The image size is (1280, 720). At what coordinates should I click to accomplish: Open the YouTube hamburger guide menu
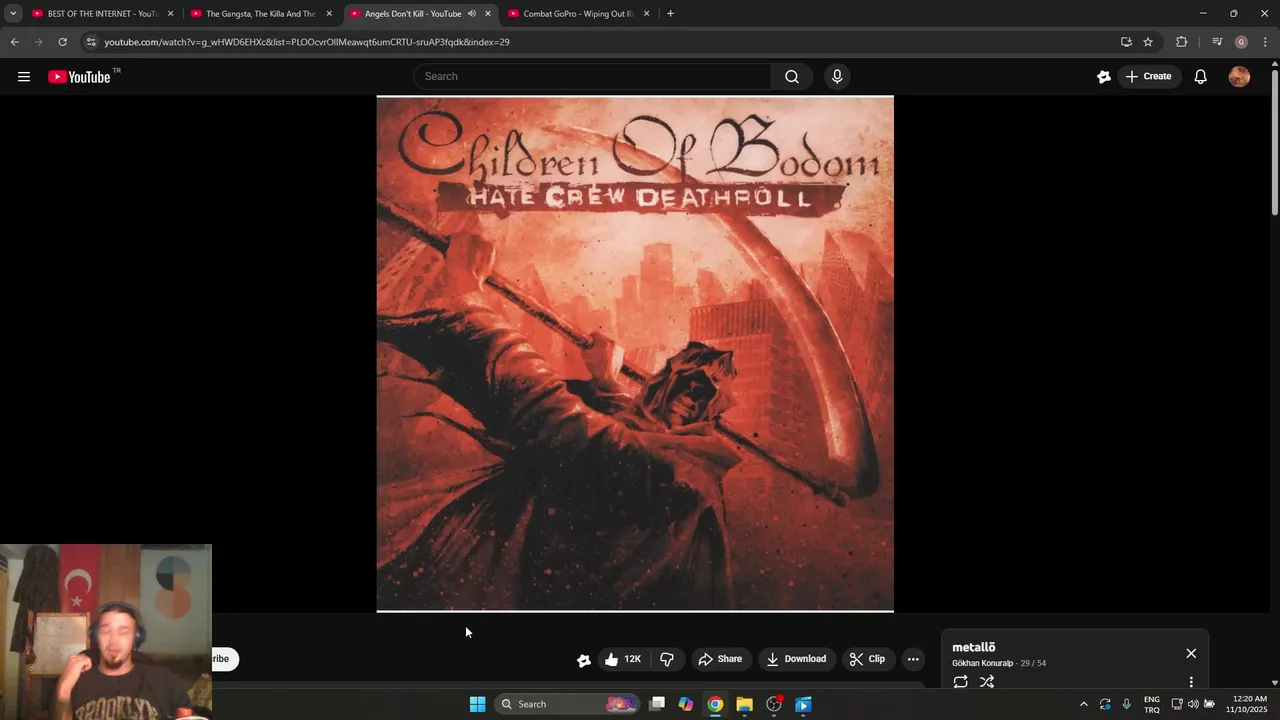click(x=24, y=76)
